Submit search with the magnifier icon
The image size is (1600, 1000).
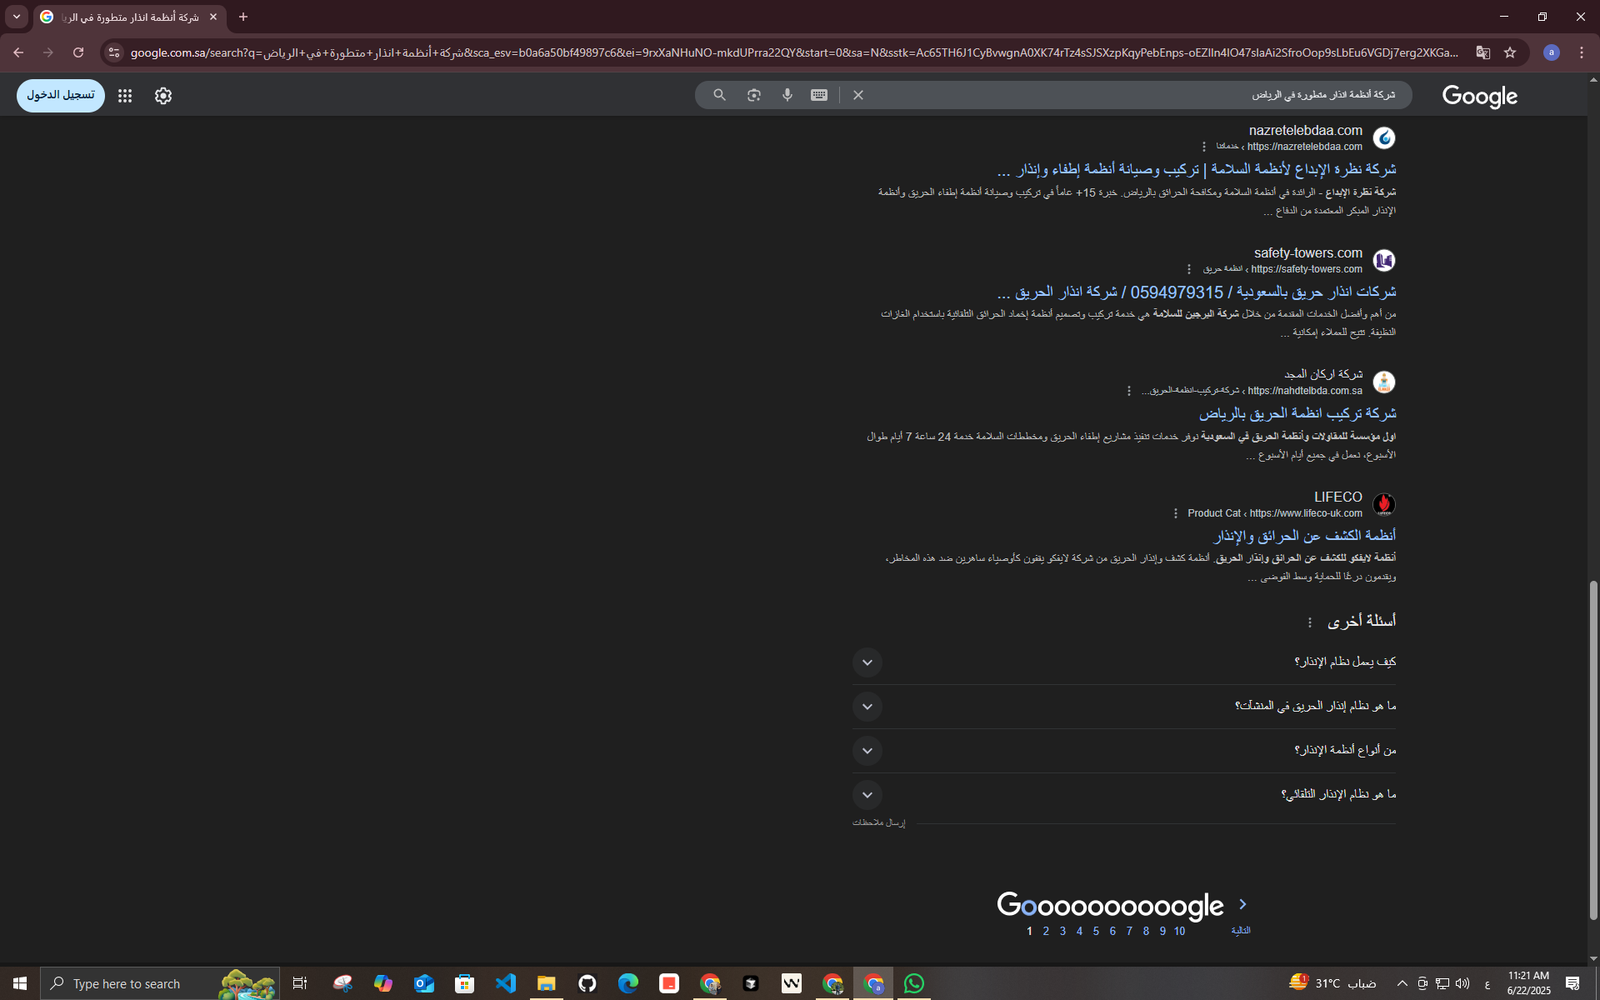point(719,95)
